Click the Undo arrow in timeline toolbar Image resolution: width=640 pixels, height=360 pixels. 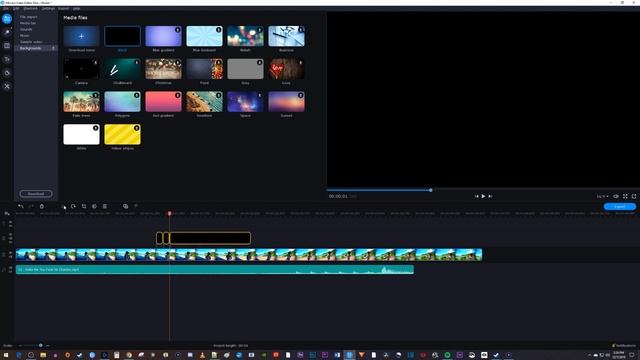click(x=20, y=206)
